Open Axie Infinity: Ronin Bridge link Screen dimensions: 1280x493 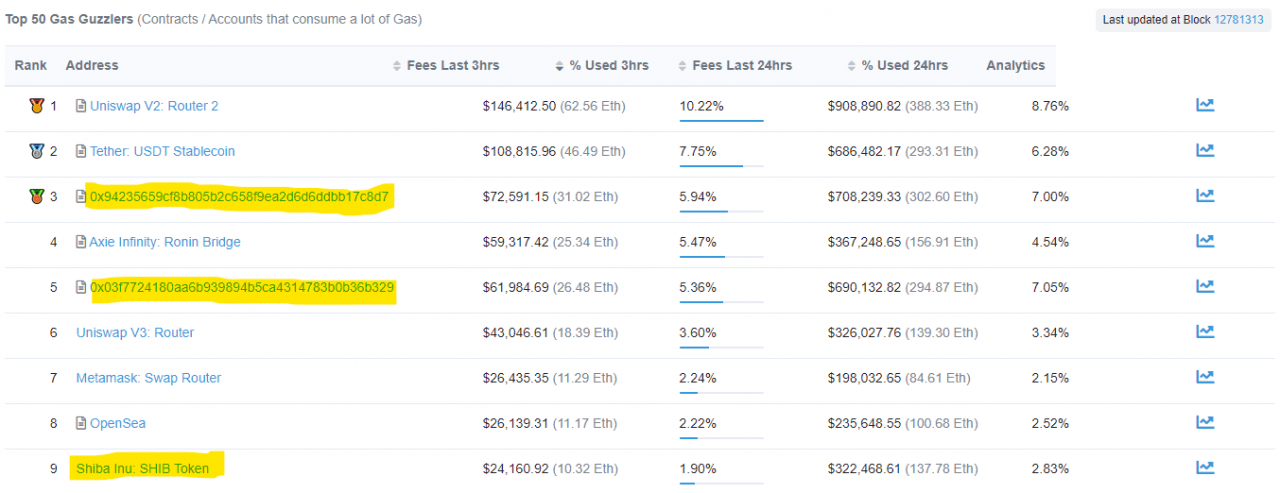tap(165, 241)
